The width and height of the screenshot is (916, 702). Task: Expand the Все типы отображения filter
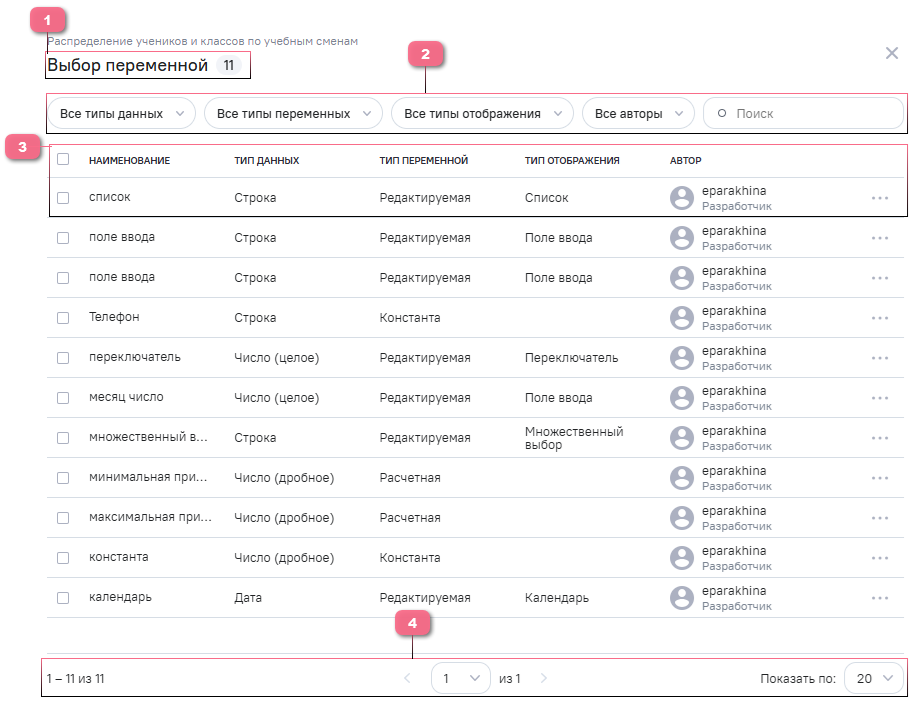pyautogui.click(x=482, y=114)
